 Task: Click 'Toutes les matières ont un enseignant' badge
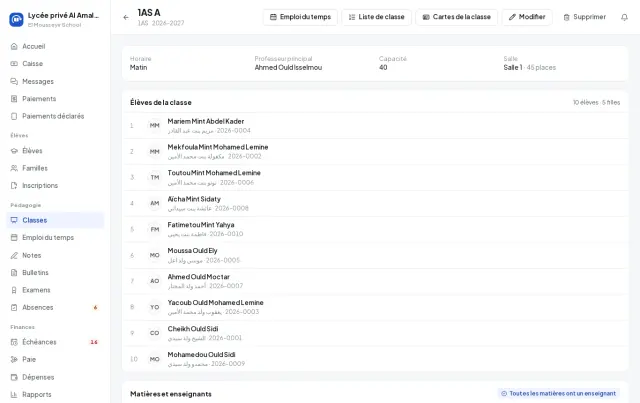(x=558, y=394)
